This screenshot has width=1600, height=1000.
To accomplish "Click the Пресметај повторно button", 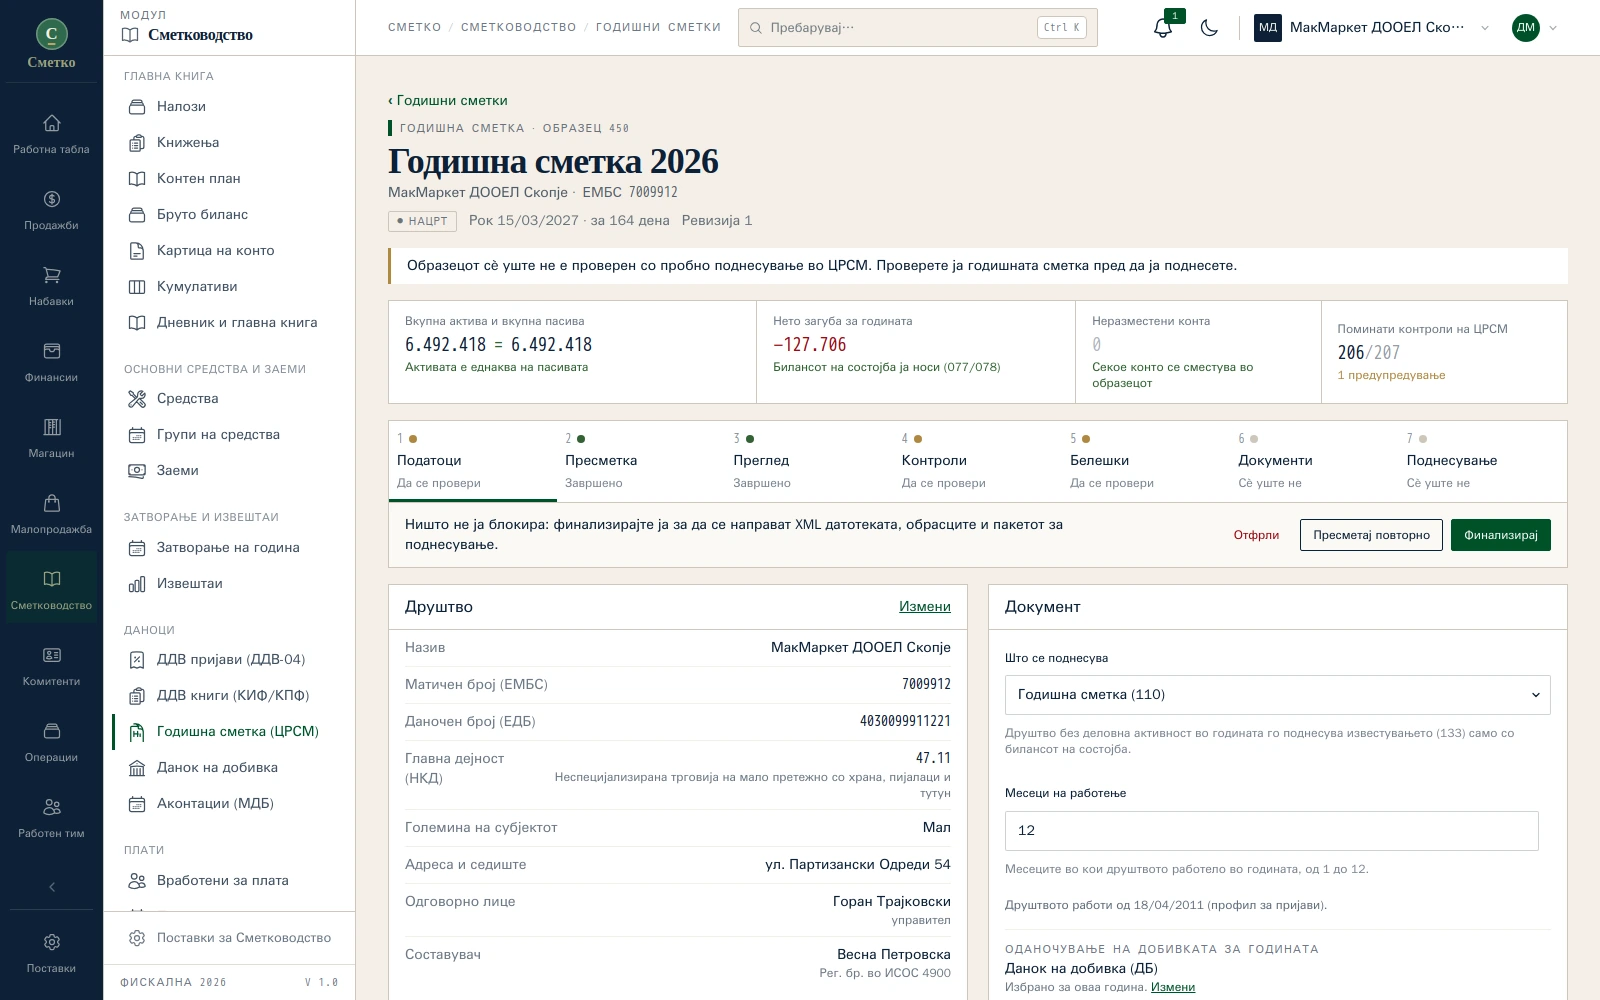I will pos(1371,535).
